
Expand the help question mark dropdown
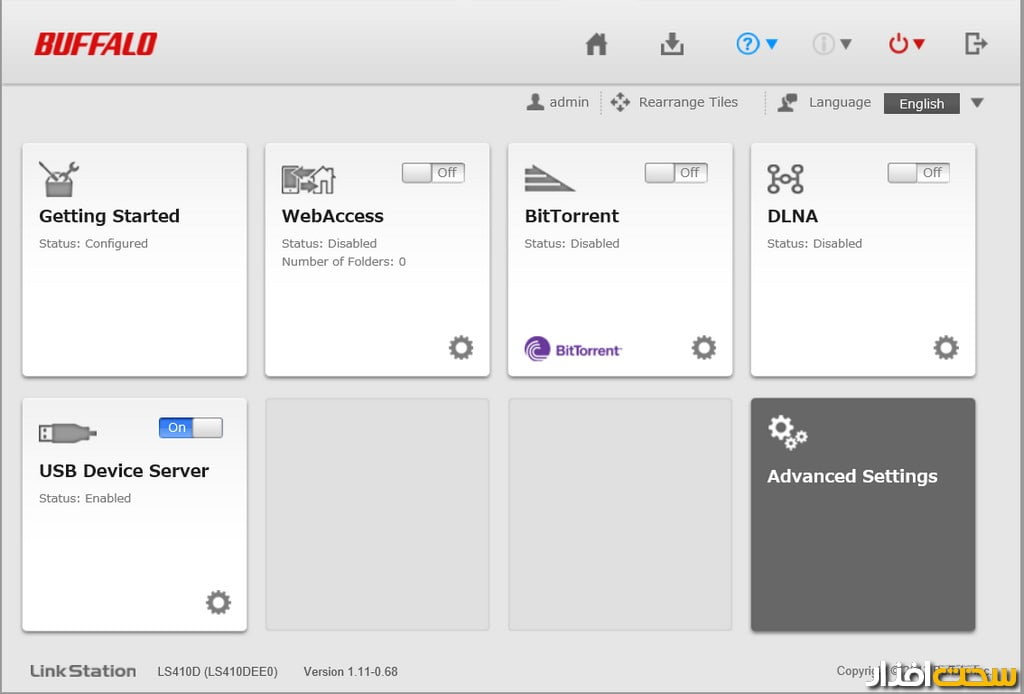tap(757, 44)
